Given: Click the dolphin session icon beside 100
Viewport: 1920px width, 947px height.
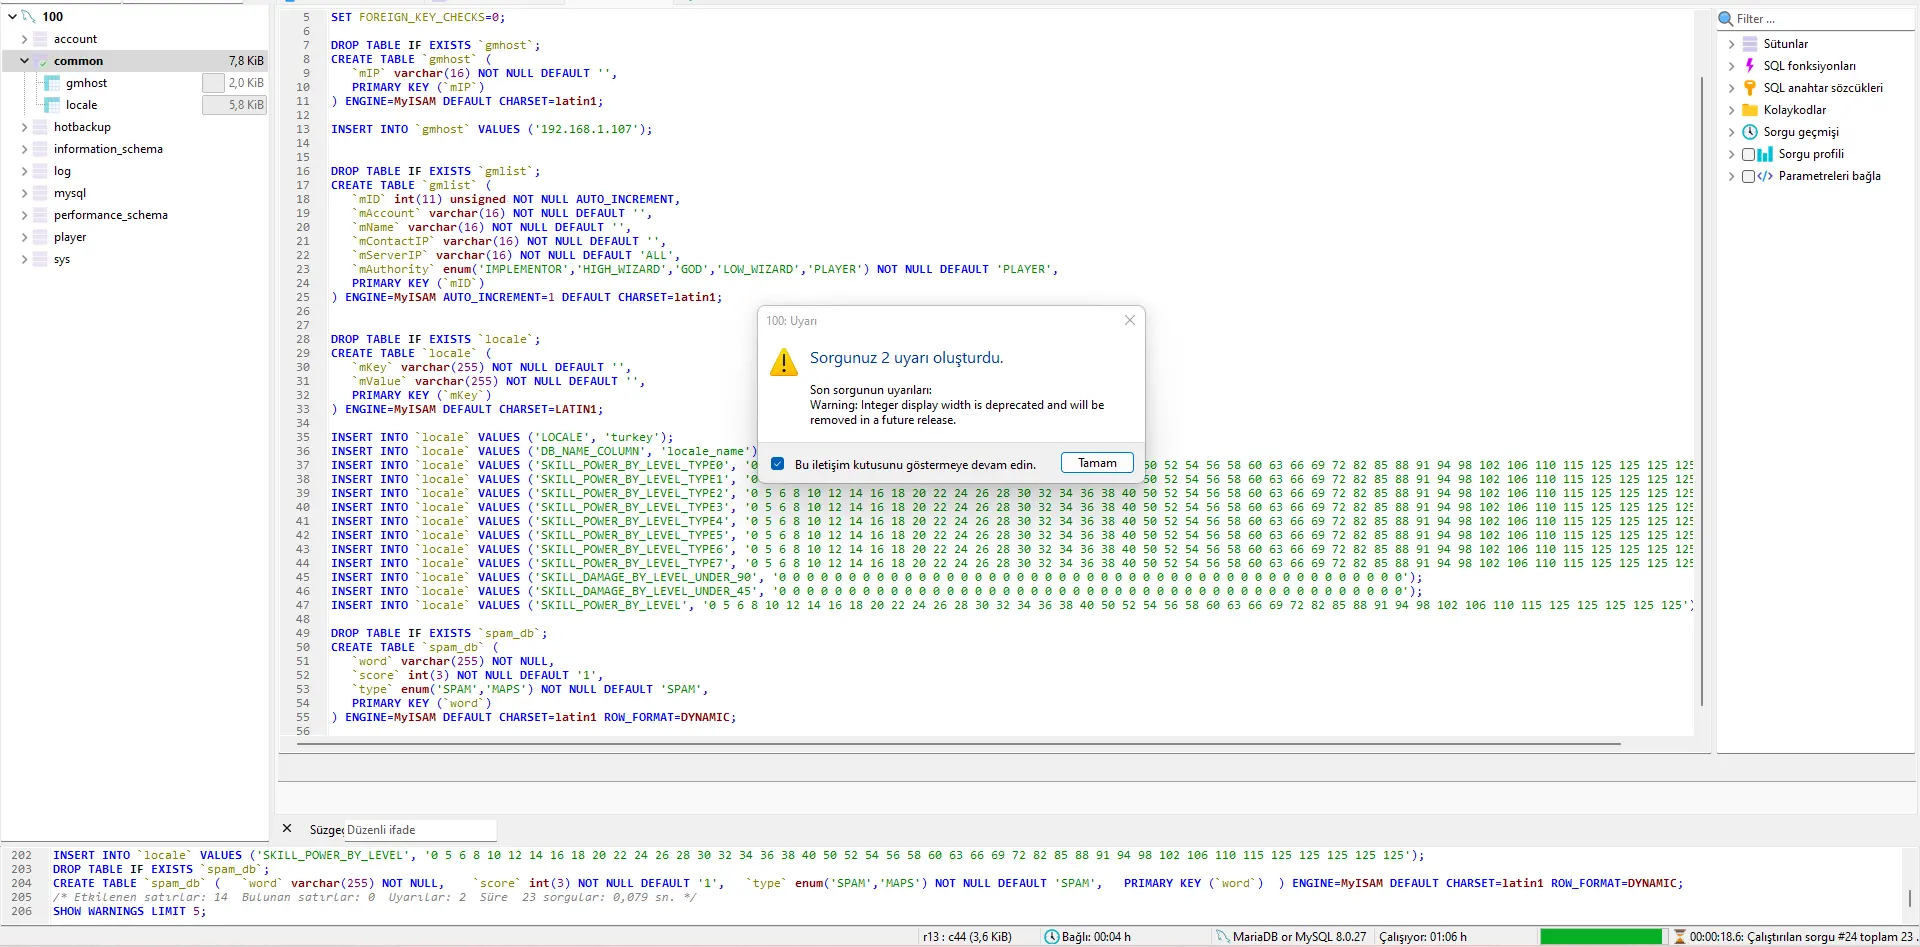Looking at the screenshot, I should [29, 17].
